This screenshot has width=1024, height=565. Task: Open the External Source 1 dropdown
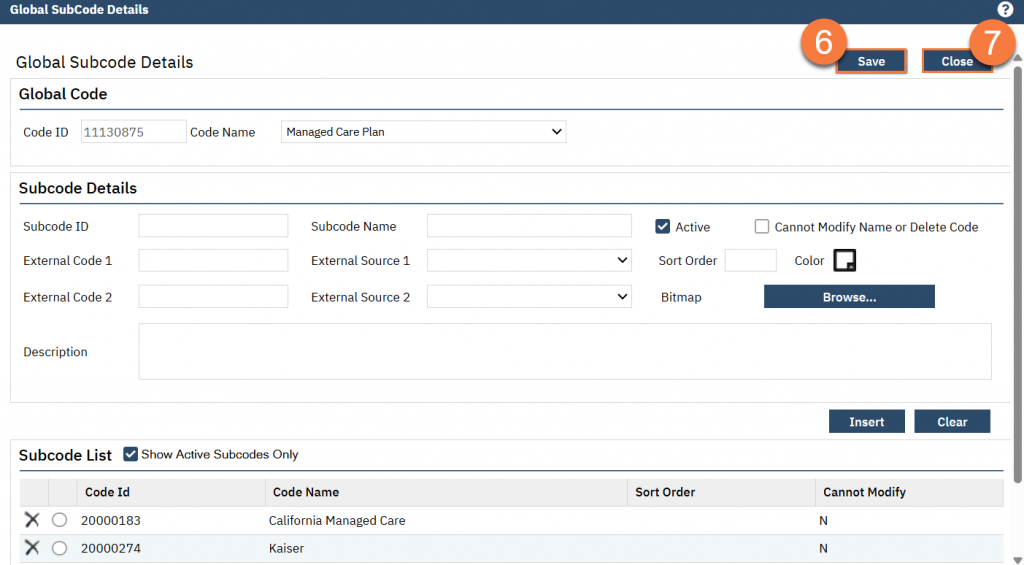click(529, 261)
